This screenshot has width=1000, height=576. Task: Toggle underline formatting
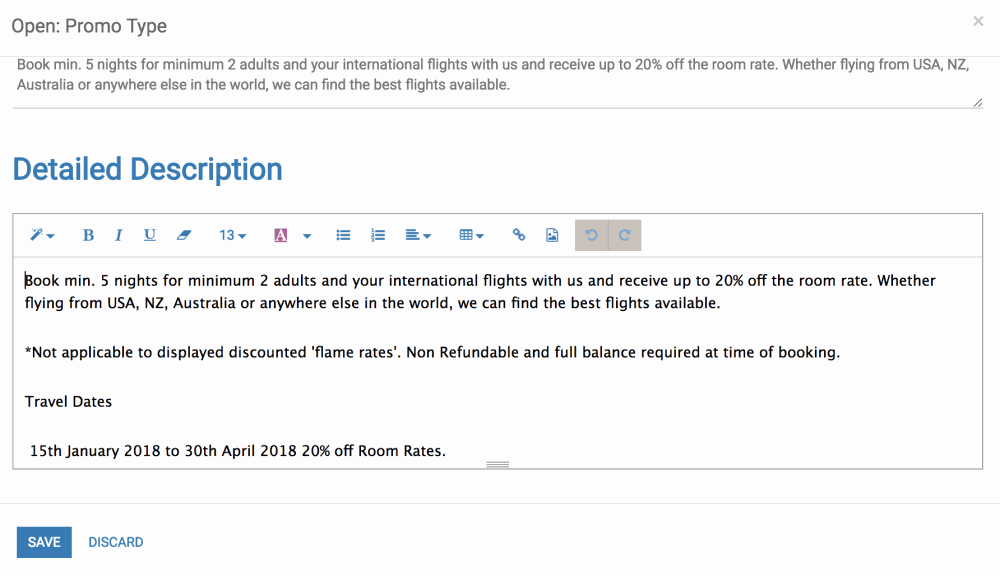[x=149, y=235]
